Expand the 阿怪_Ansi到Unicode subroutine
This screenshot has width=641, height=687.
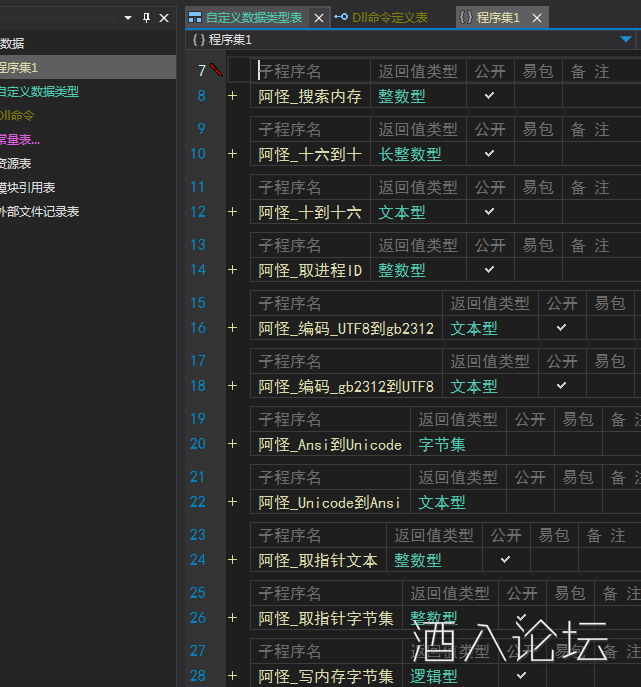[233, 444]
